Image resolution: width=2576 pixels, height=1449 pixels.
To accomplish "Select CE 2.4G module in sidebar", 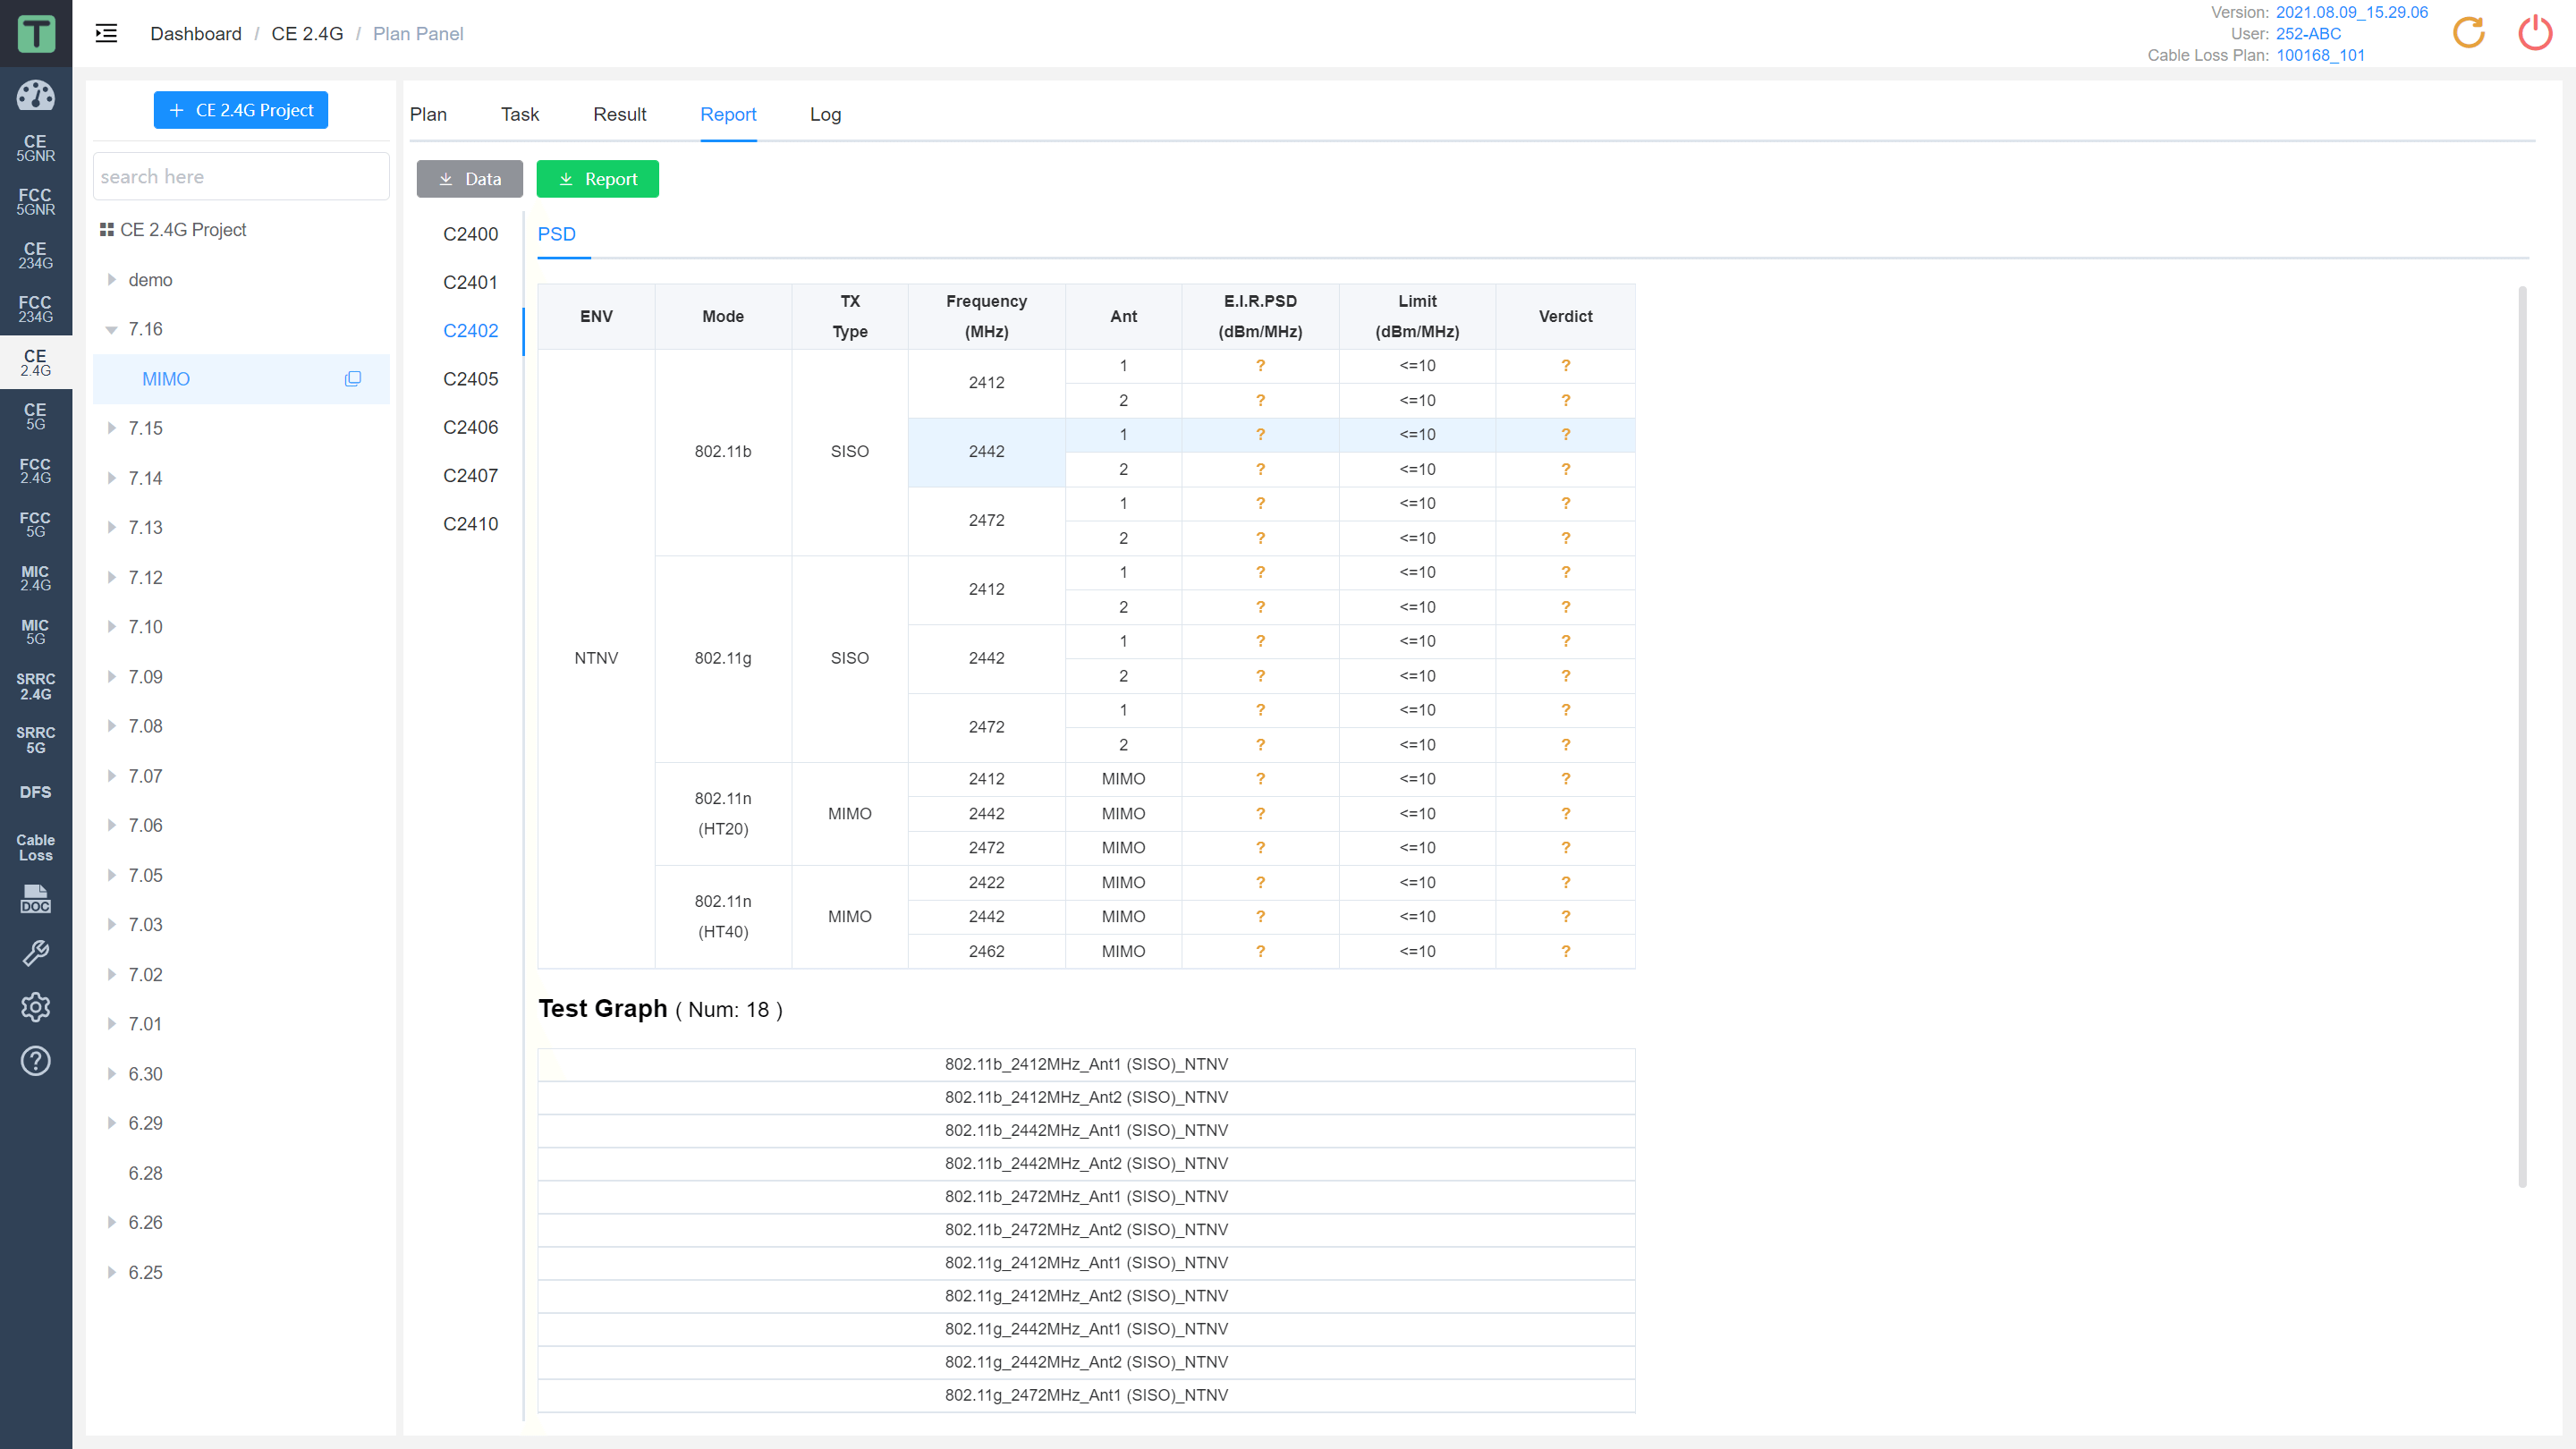I will (x=36, y=363).
